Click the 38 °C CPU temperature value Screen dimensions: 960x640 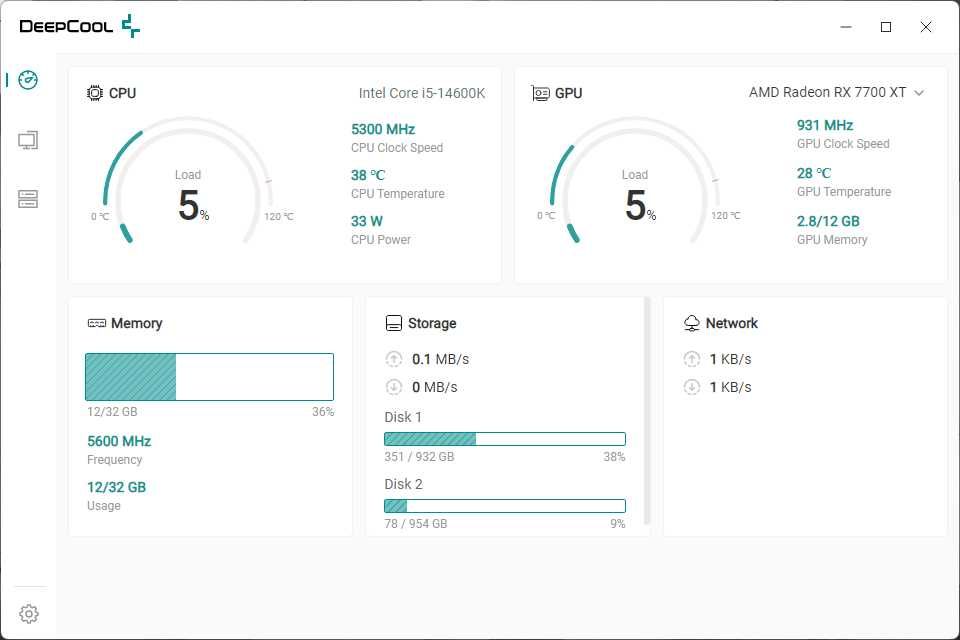(368, 175)
